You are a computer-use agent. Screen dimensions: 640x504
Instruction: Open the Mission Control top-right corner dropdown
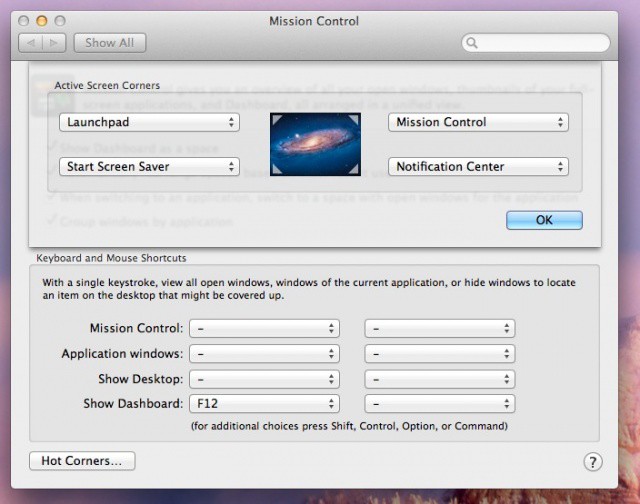pos(477,122)
